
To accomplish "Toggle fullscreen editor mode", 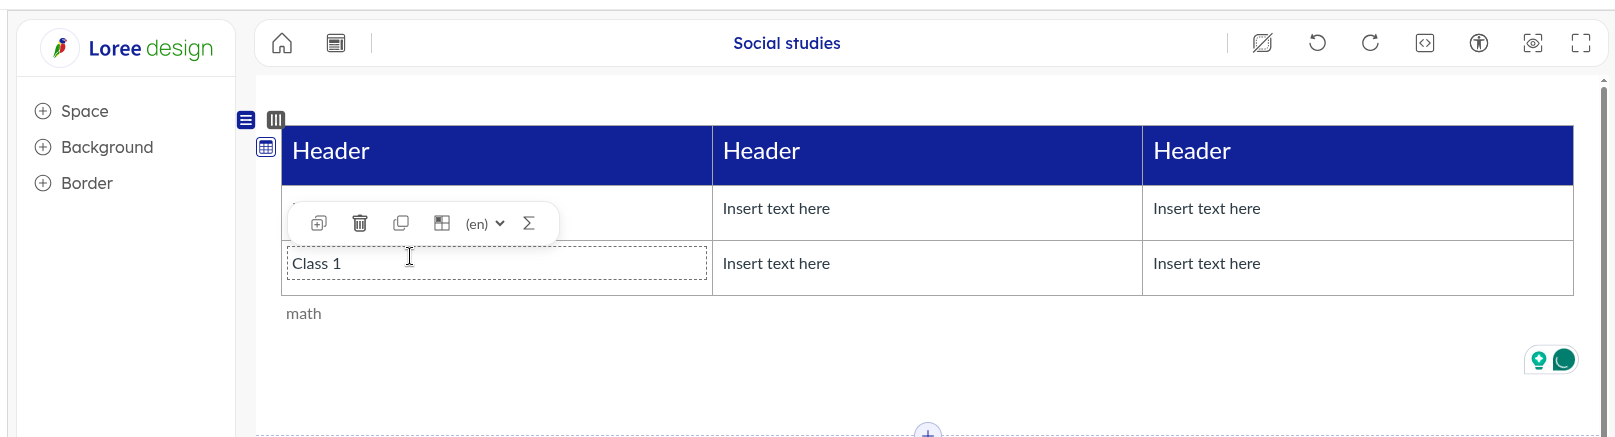I will [x=1581, y=43].
